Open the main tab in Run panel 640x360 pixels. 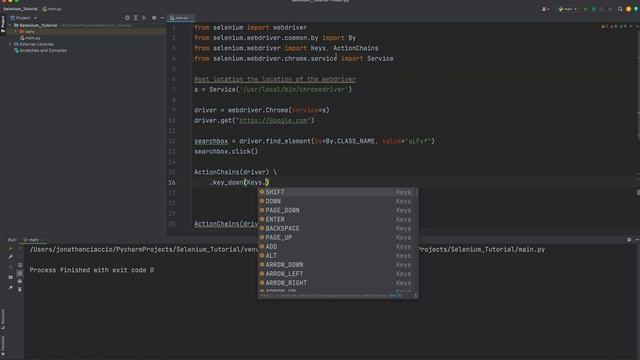[x=32, y=240]
